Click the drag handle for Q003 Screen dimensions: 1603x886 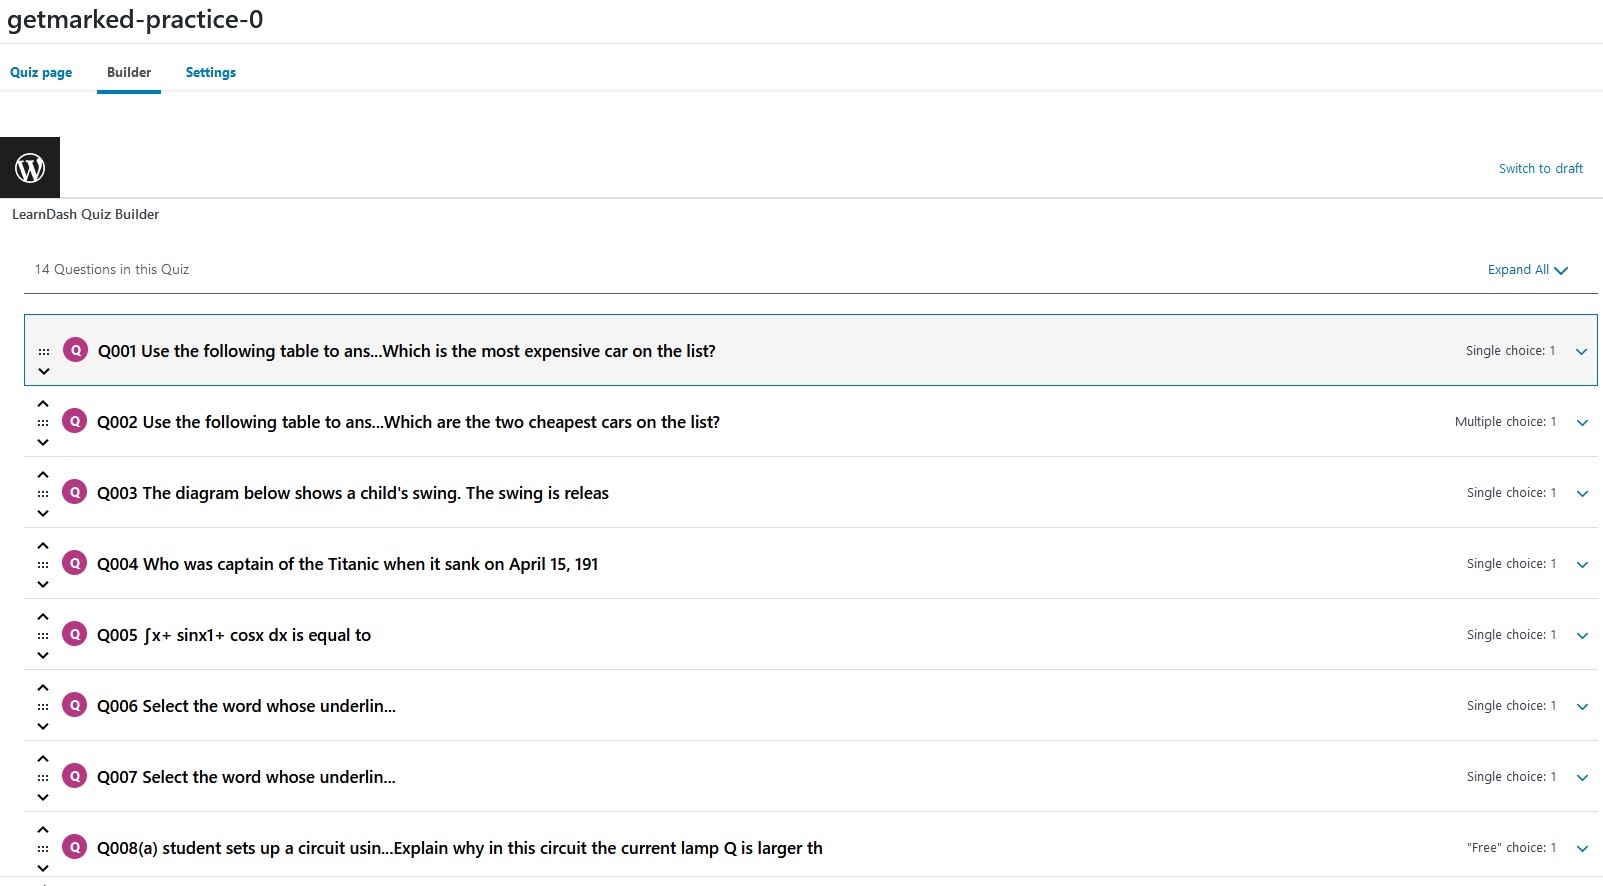(x=43, y=494)
